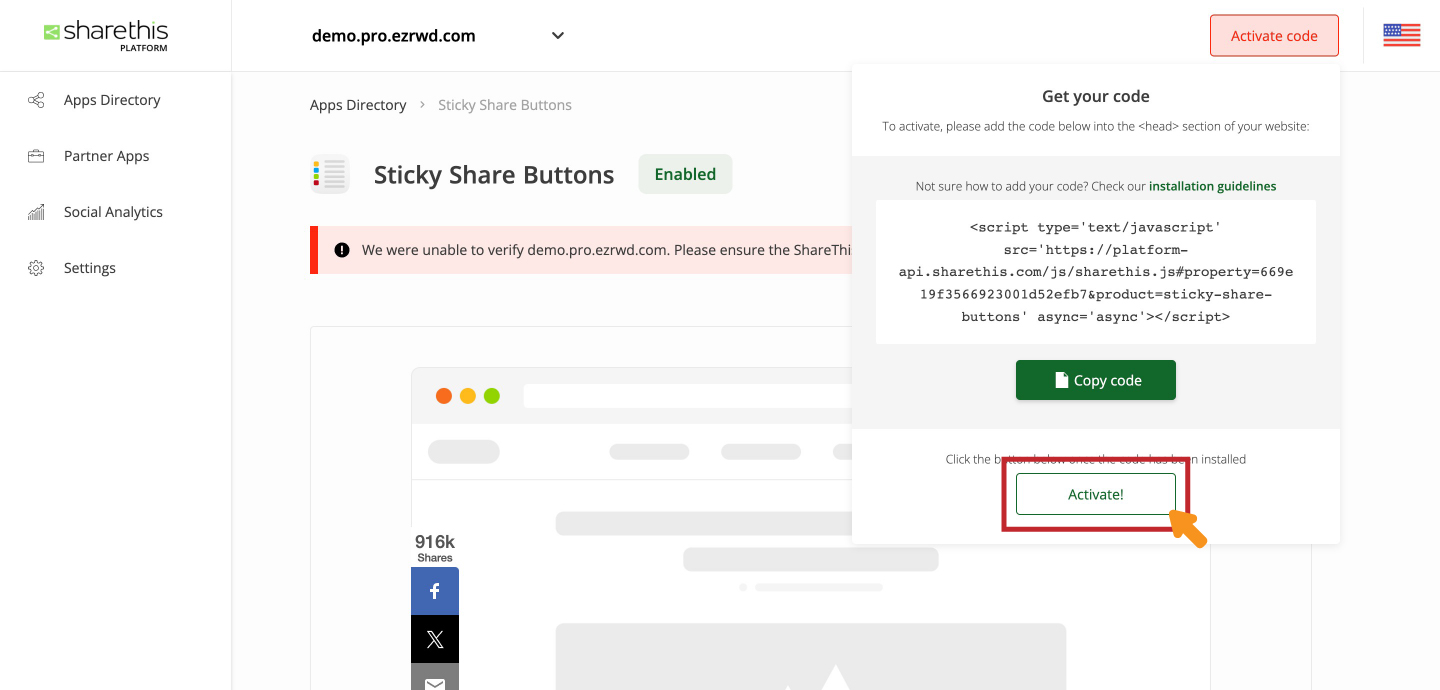This screenshot has height=690, width=1440.
Task: Click the Get your code heading
Action: 1096,96
